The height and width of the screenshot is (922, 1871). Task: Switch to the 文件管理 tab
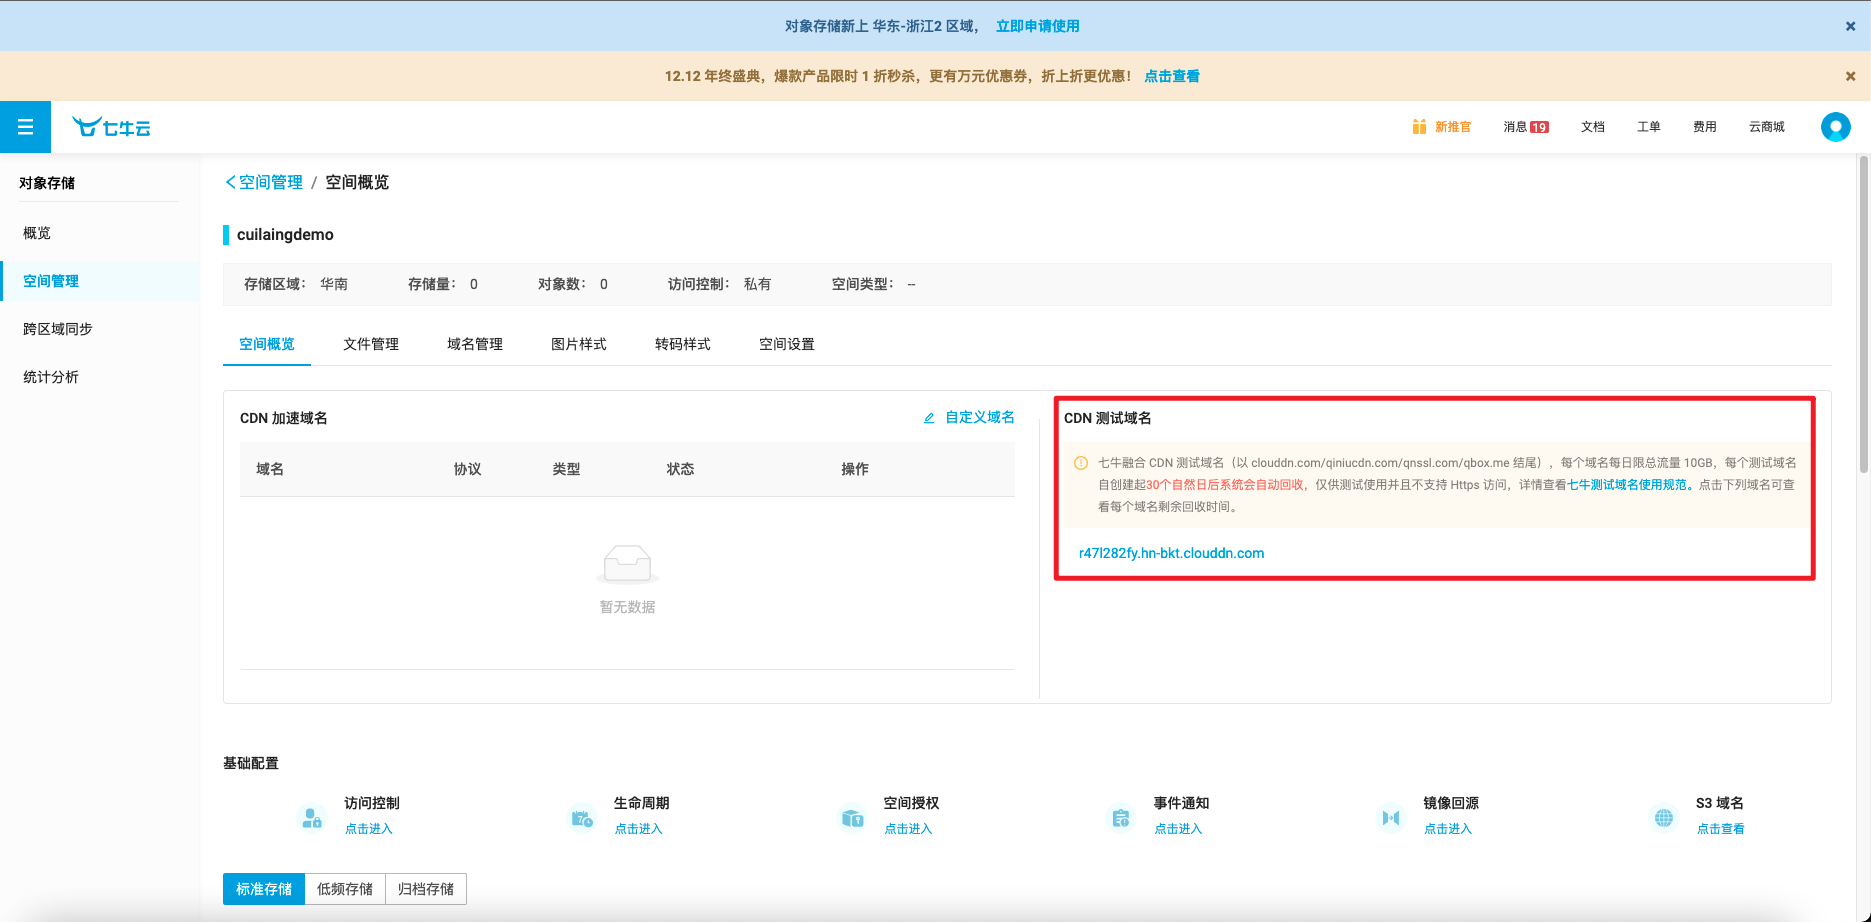pos(371,344)
